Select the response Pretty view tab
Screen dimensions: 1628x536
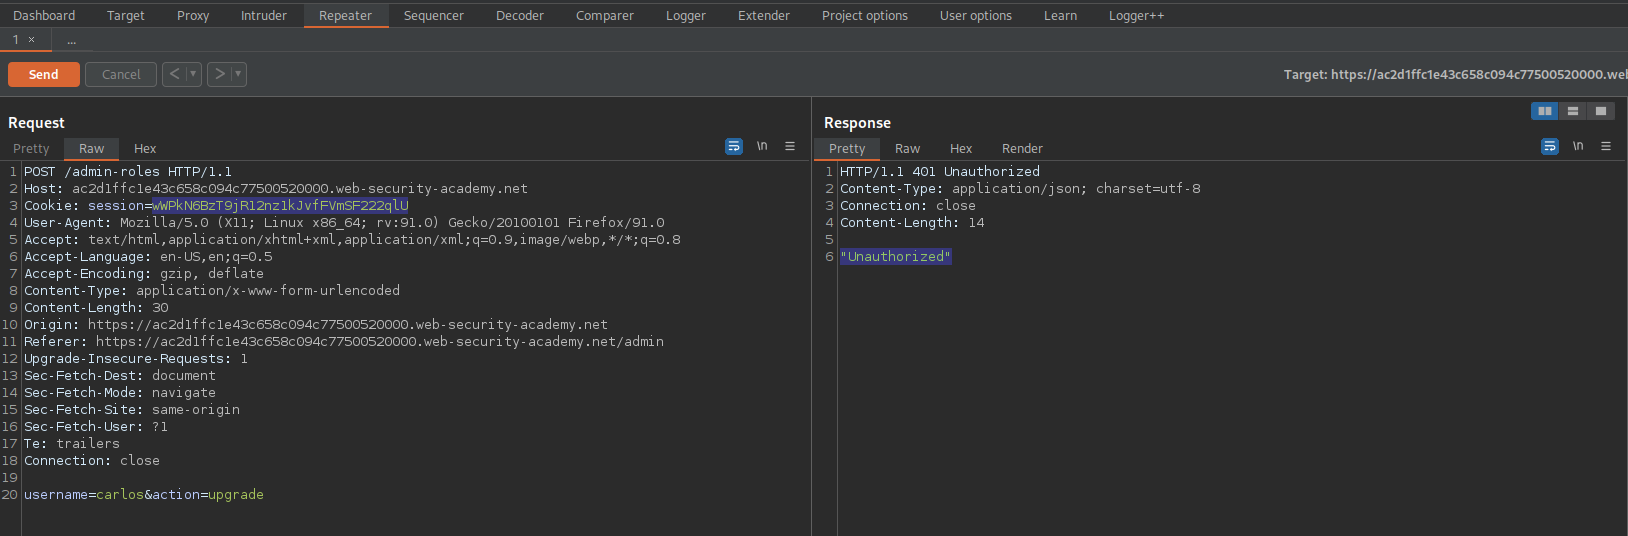point(847,148)
